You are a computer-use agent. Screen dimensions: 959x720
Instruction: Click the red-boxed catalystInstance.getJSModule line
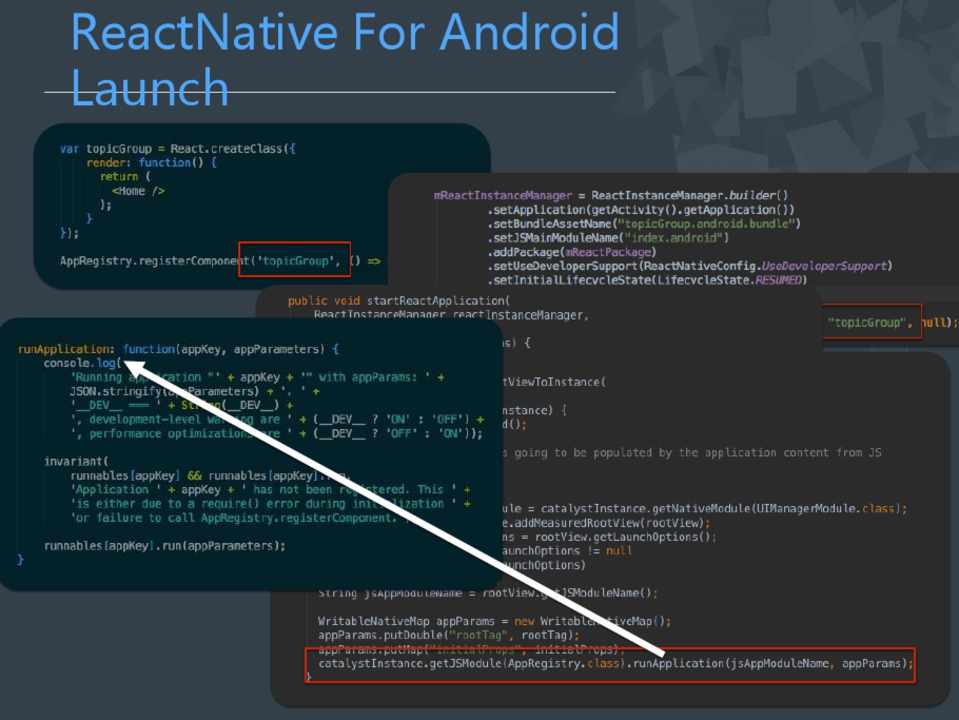(610, 663)
